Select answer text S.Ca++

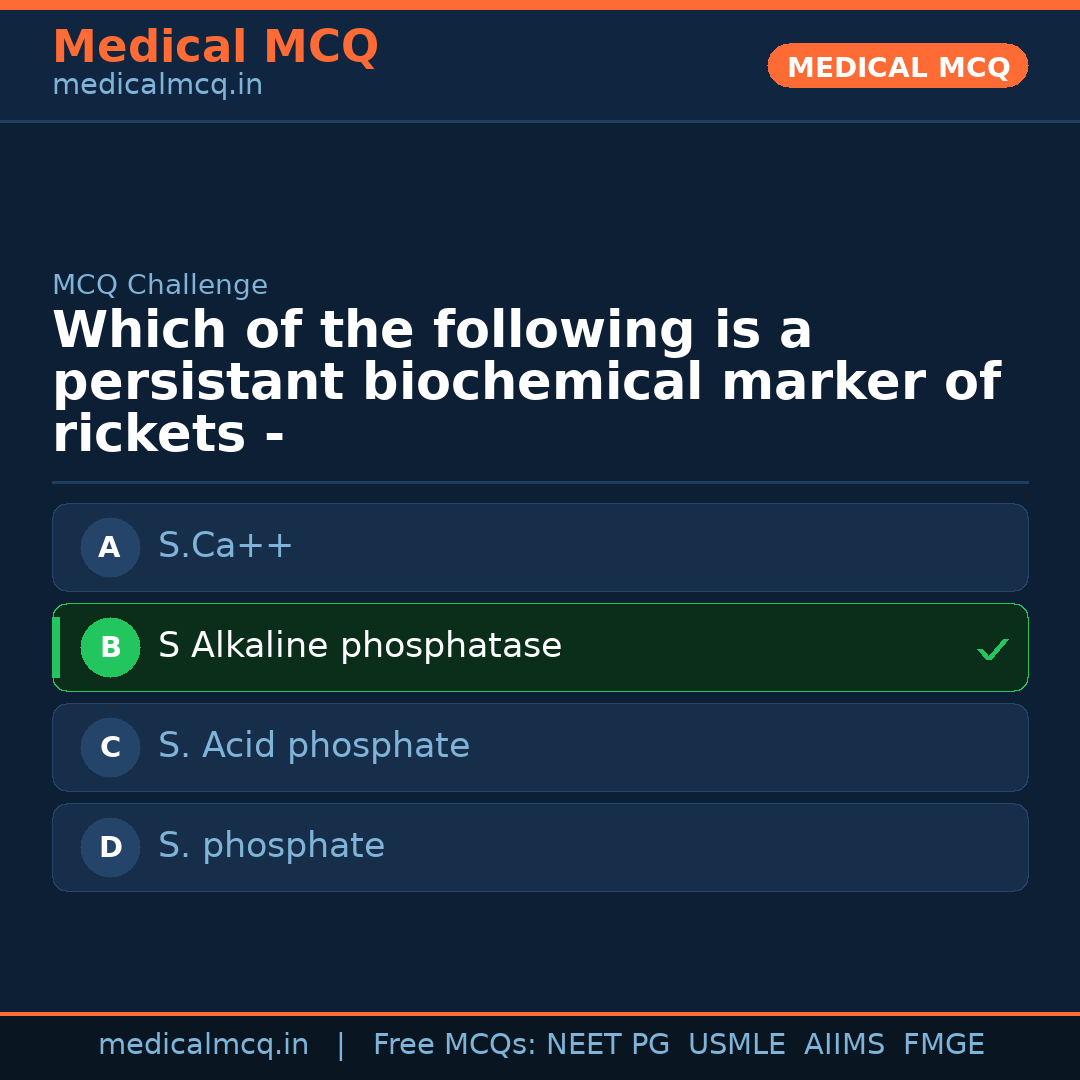pyautogui.click(x=226, y=546)
